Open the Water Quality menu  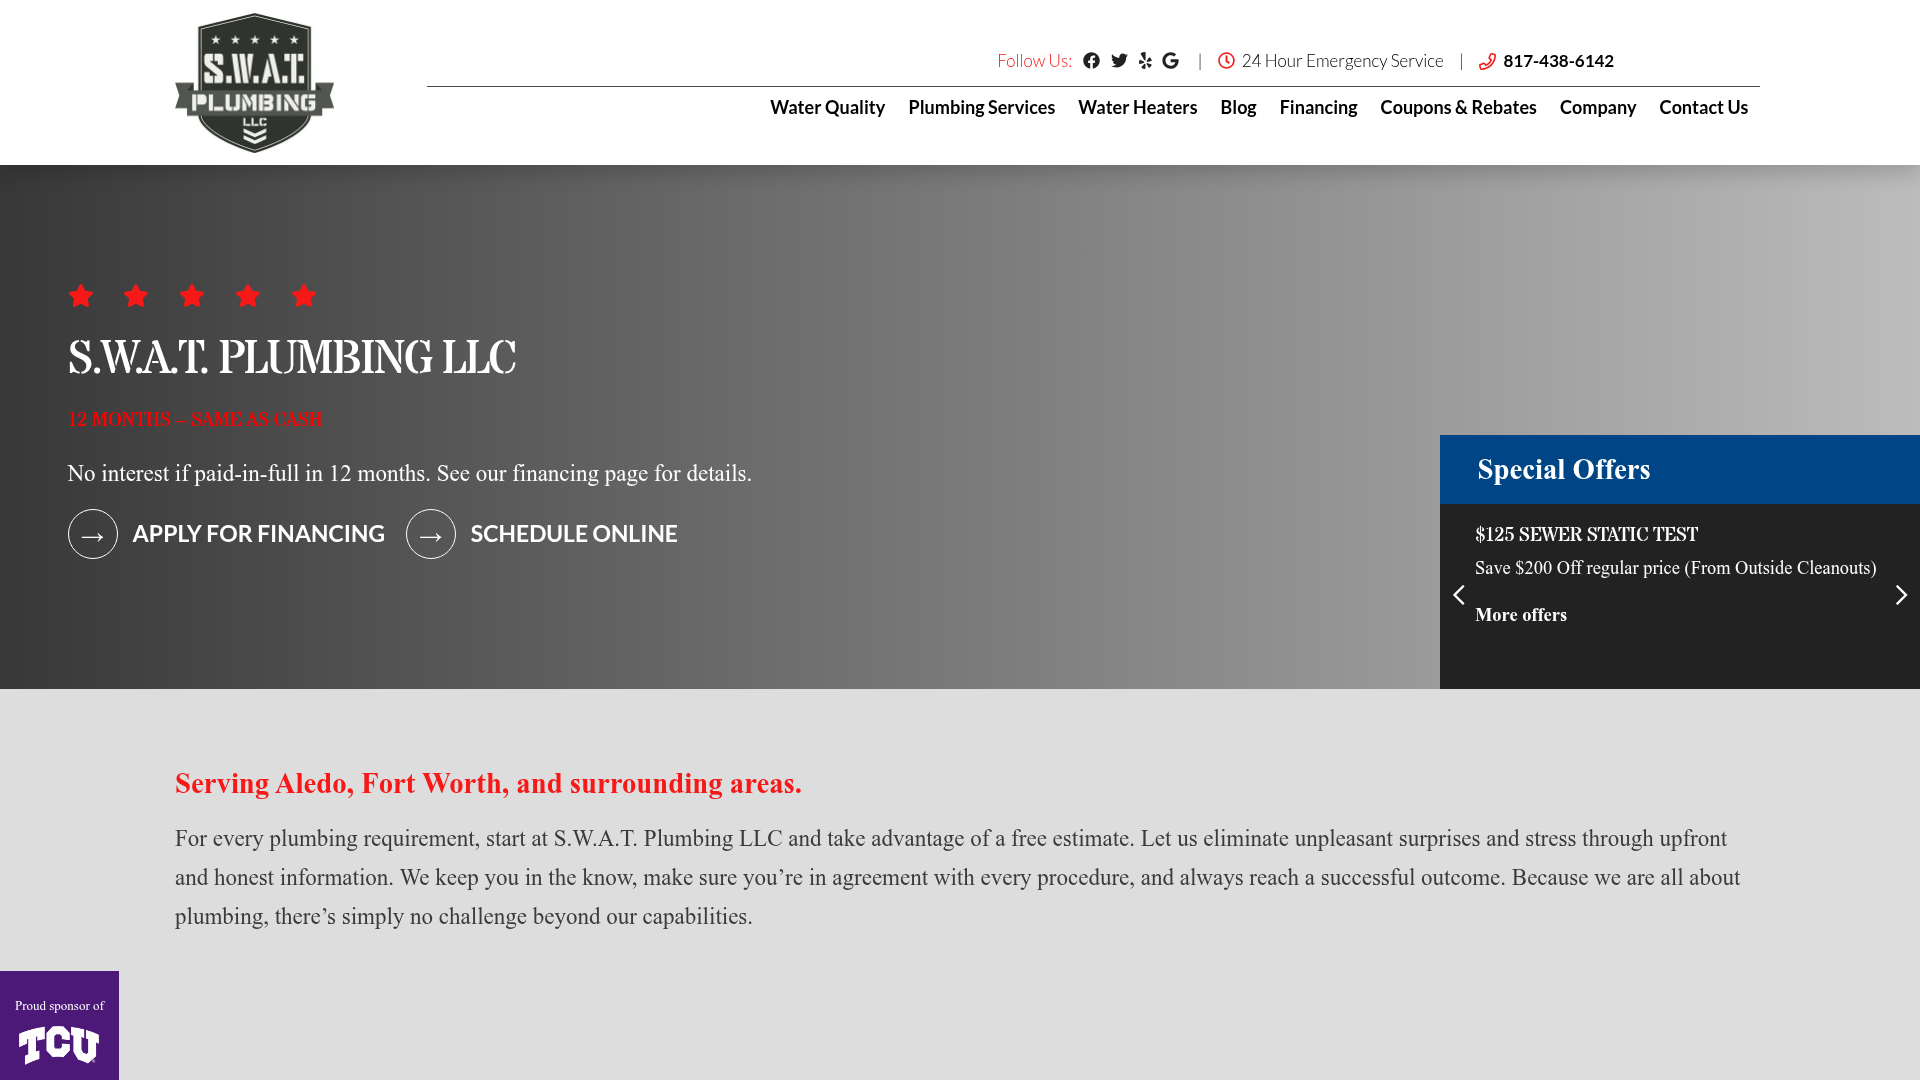(x=827, y=107)
